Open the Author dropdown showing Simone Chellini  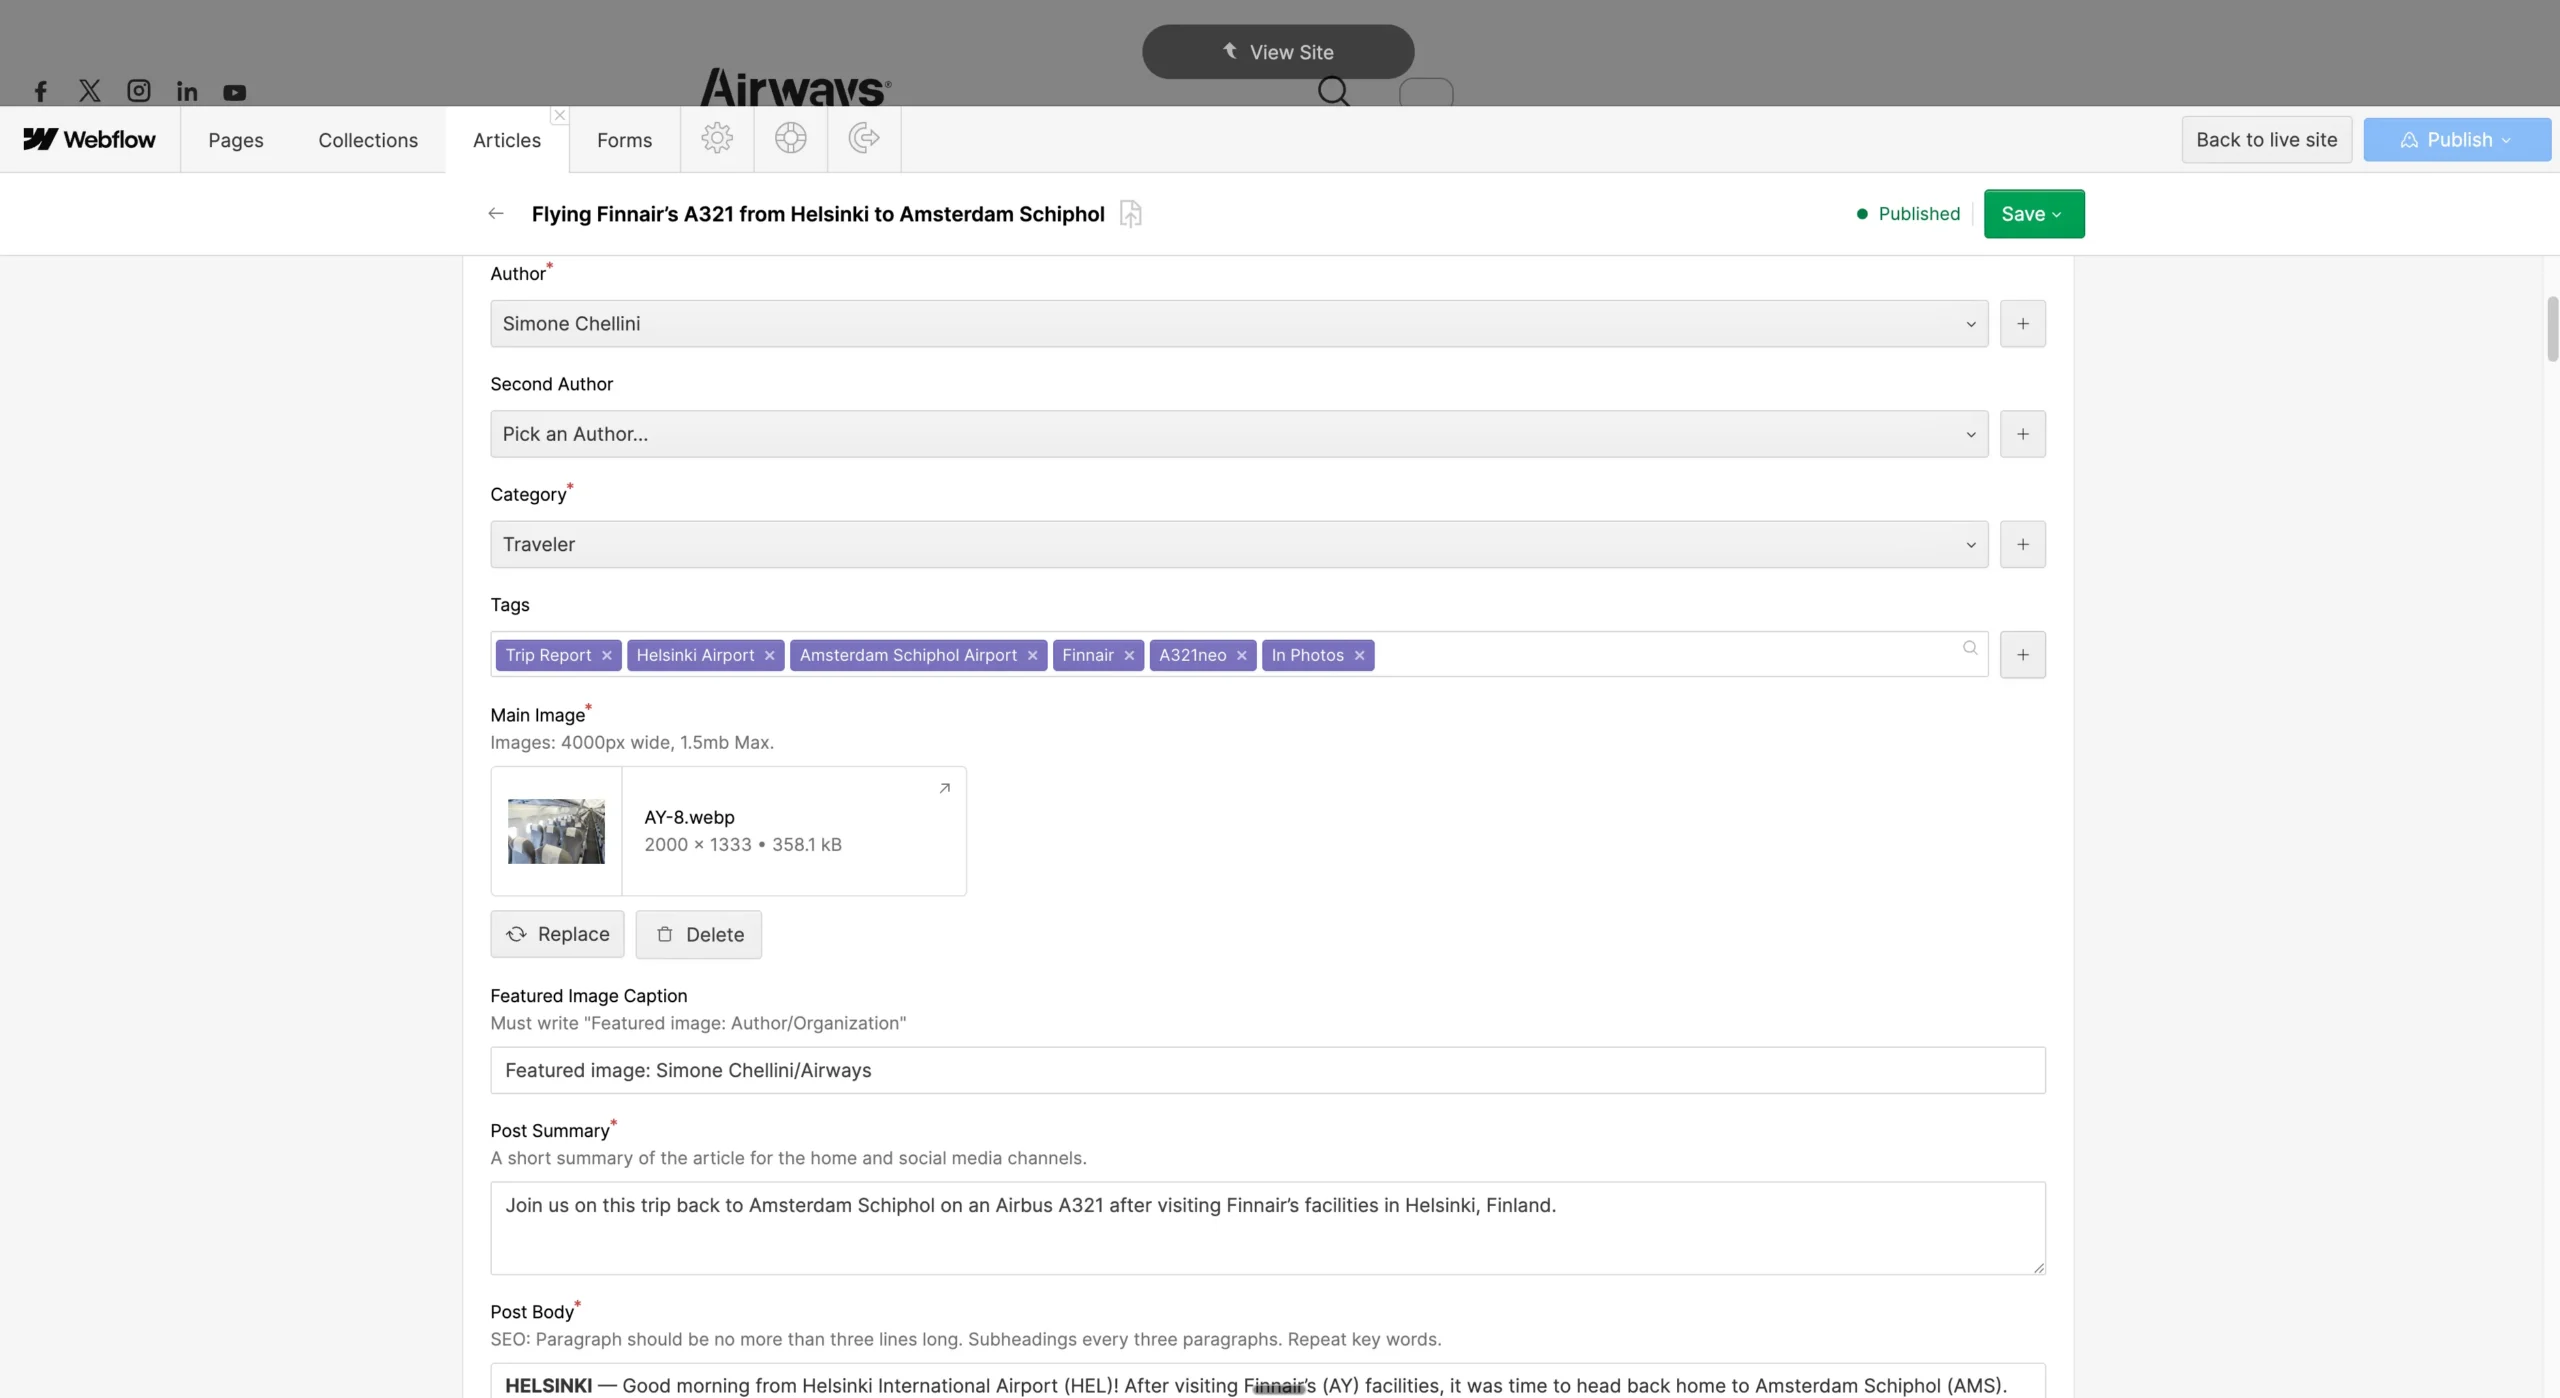[x=1239, y=324]
